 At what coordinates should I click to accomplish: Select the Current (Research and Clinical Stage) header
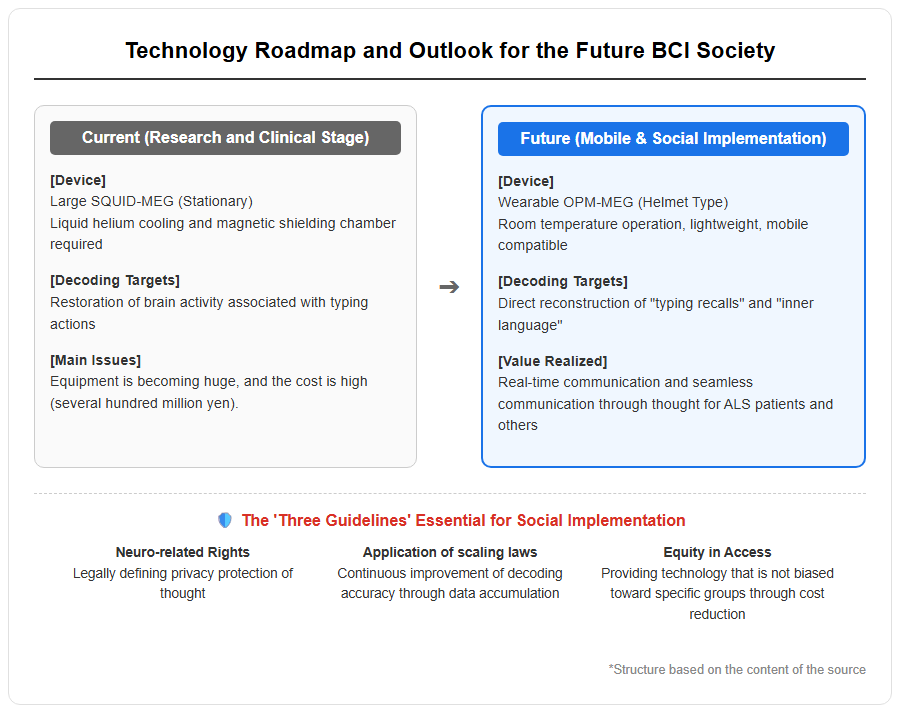pyautogui.click(x=225, y=138)
